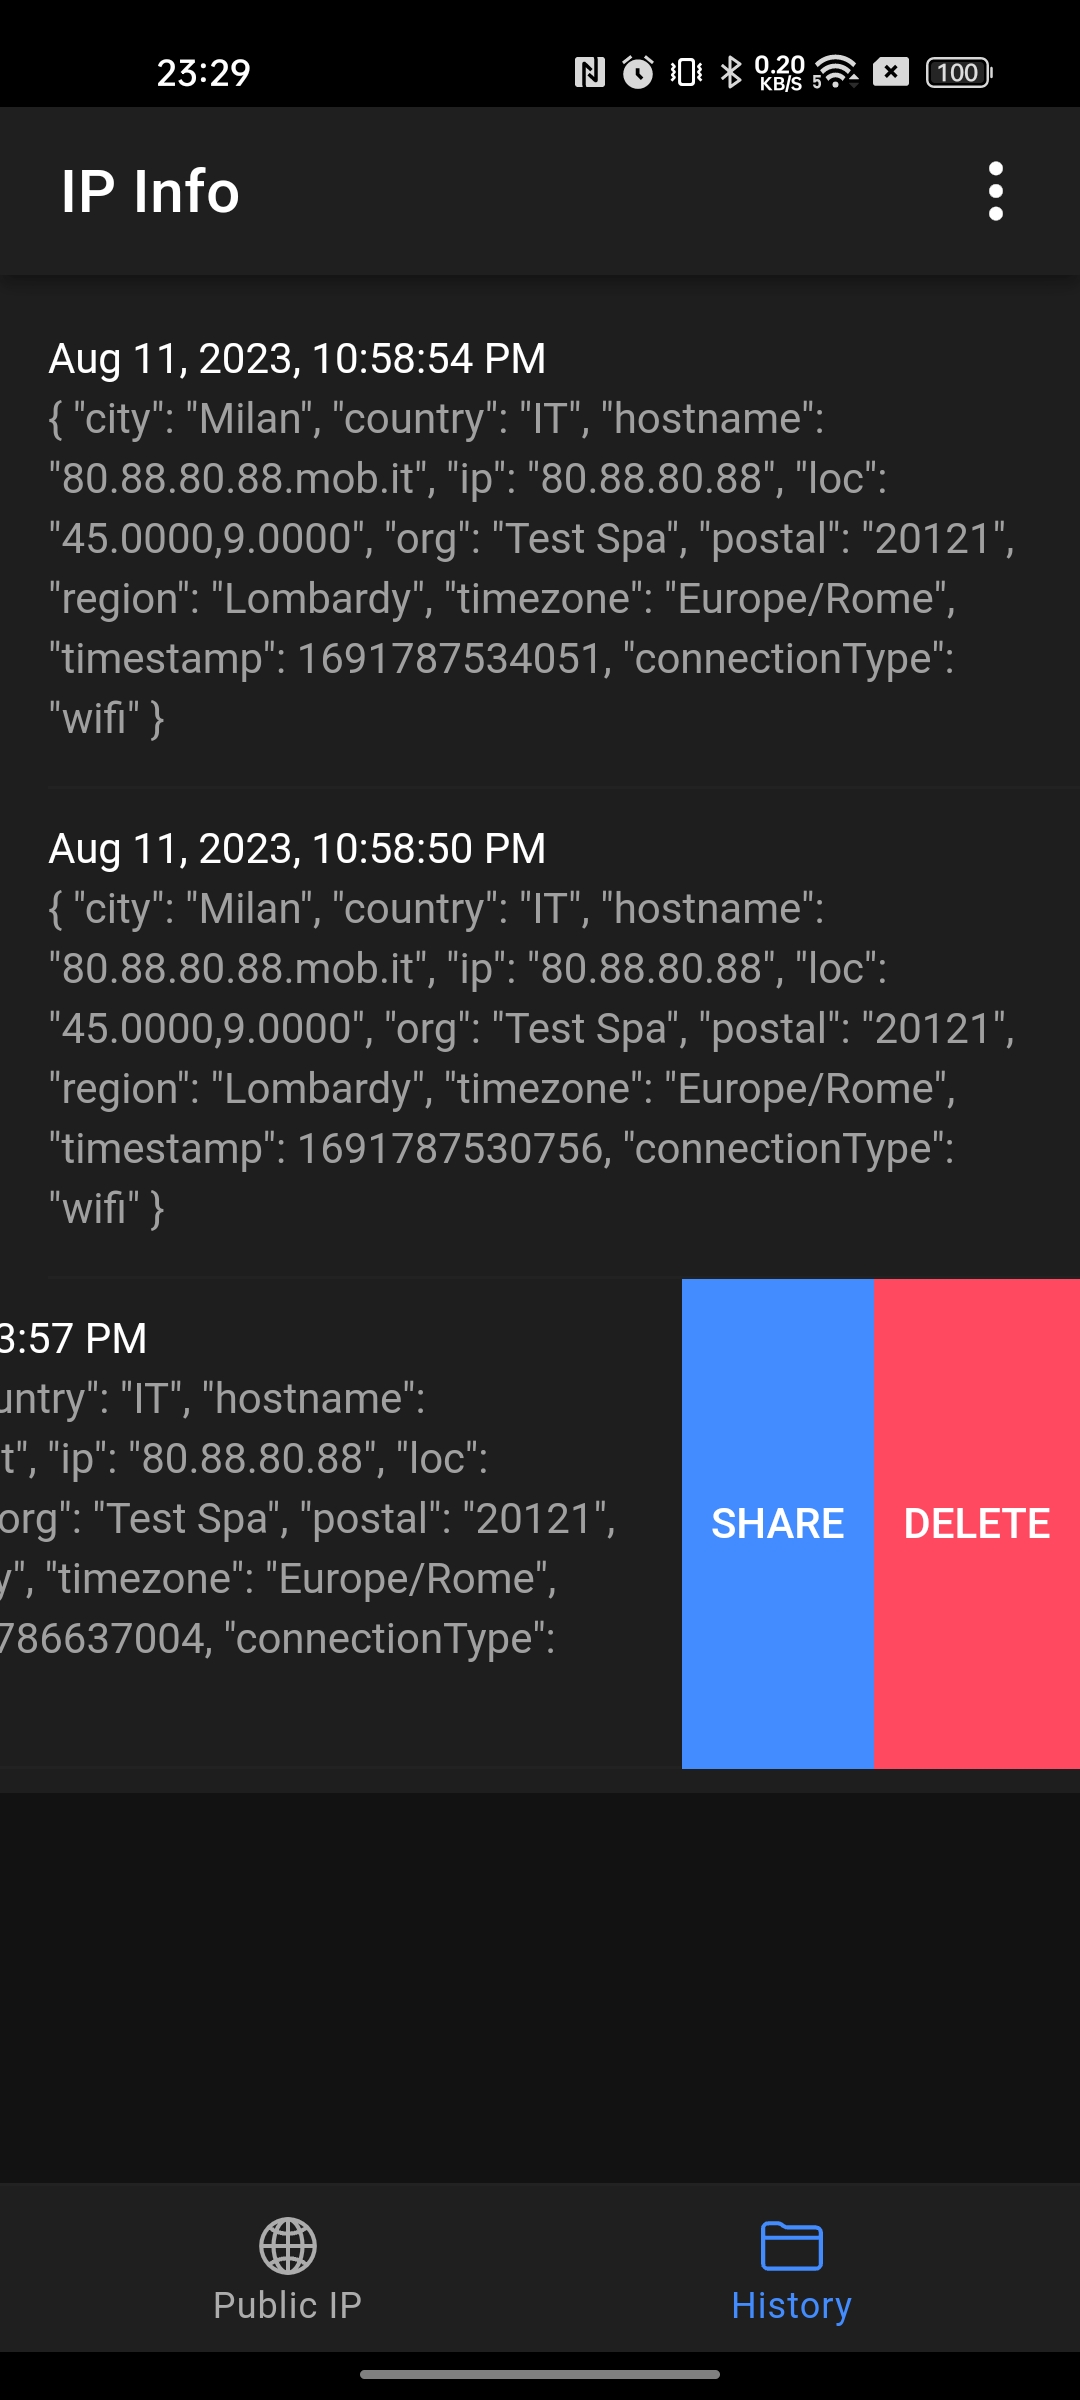The image size is (1080, 2400).
Task: Tap the History folder icon
Action: [x=791, y=2246]
